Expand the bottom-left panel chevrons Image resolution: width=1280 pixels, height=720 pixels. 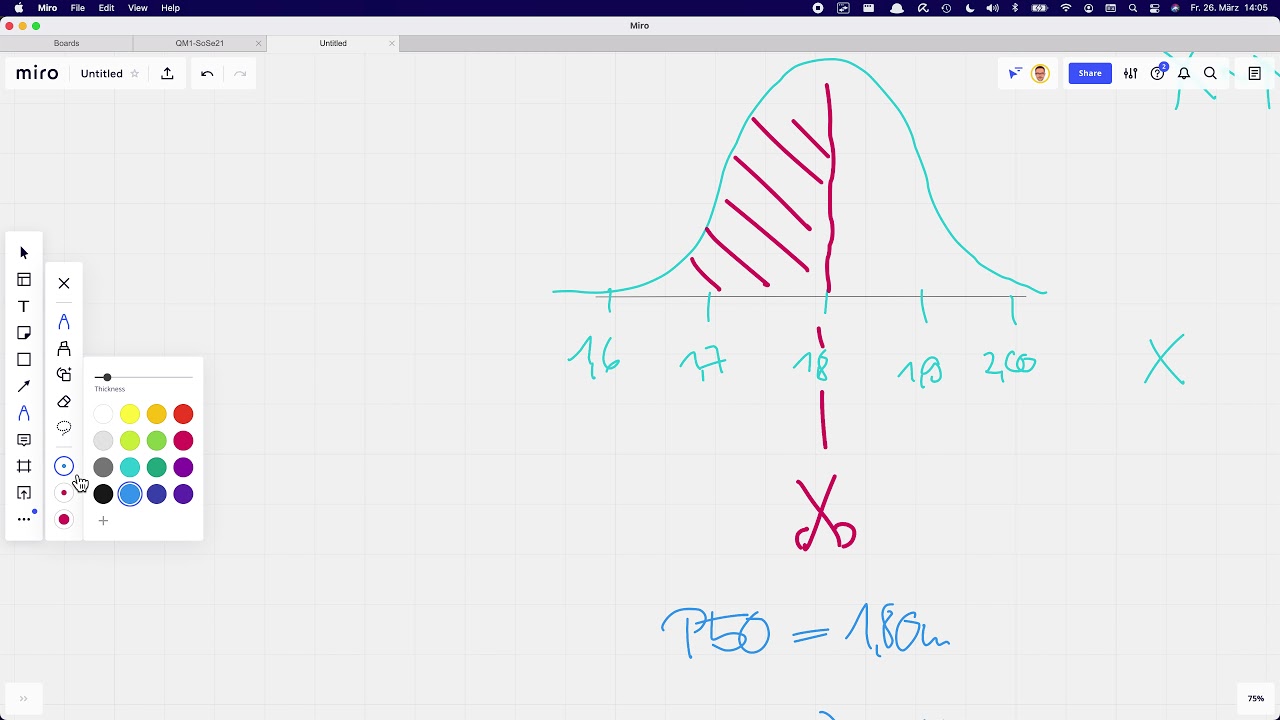pyautogui.click(x=23, y=699)
